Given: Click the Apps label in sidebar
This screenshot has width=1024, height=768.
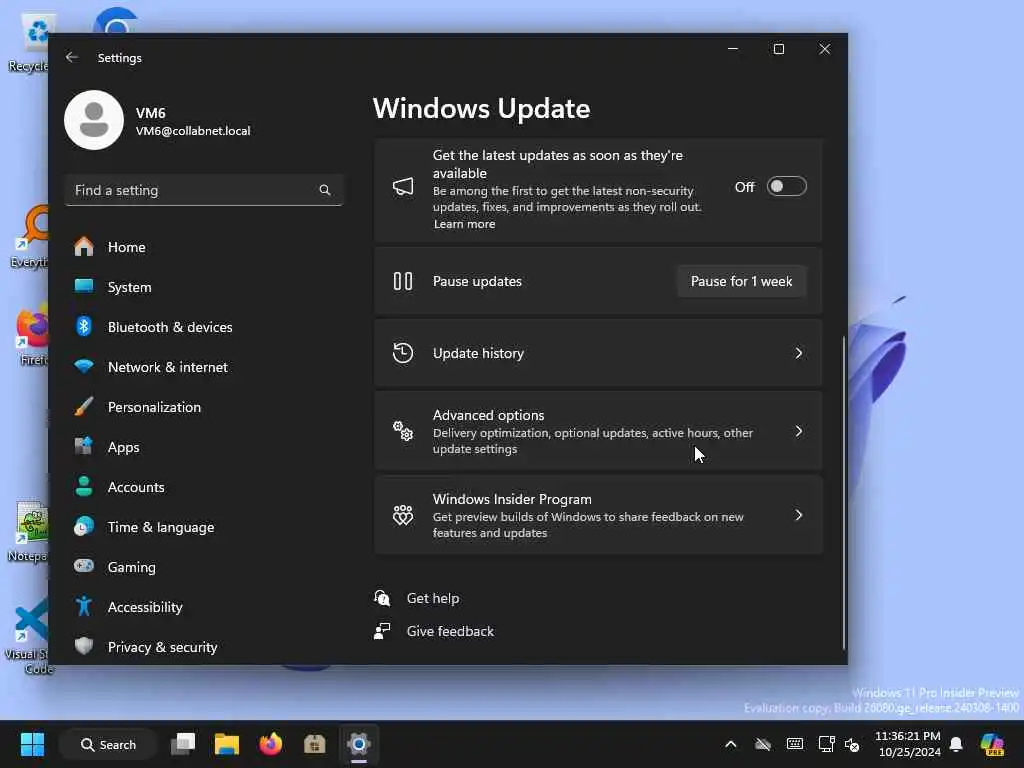Looking at the screenshot, I should click(123, 447).
